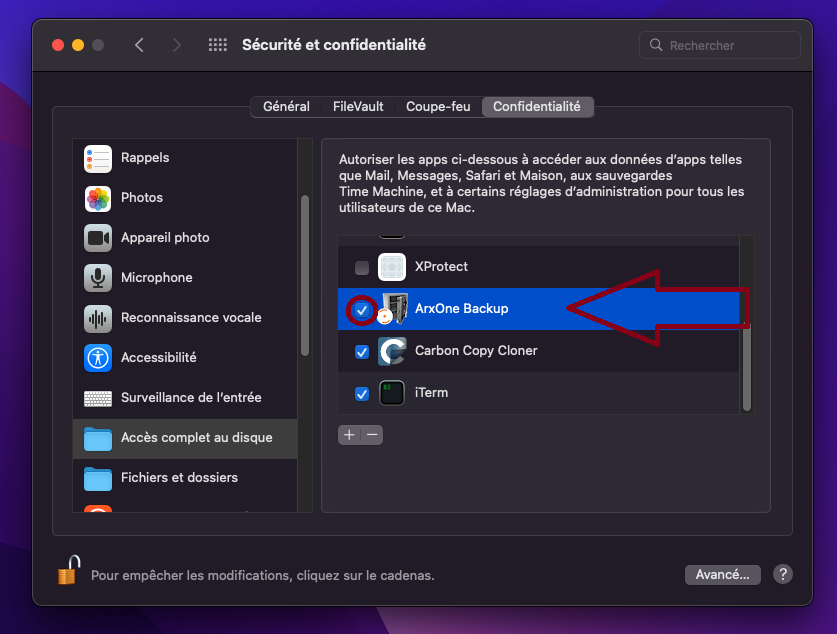Click inside the Rechercher search field
The width and height of the screenshot is (837, 634).
click(719, 45)
